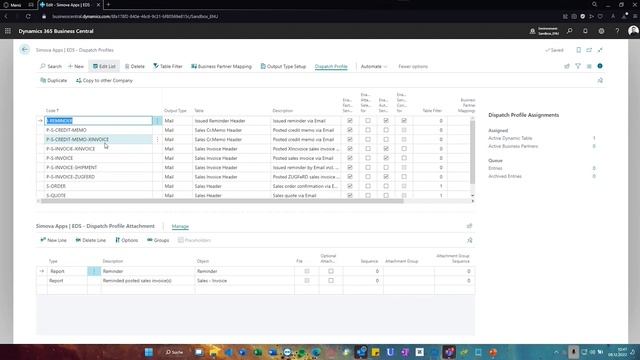Screen dimensions: 640x360
Task: Click Delete in the action bar
Action: click(135, 66)
